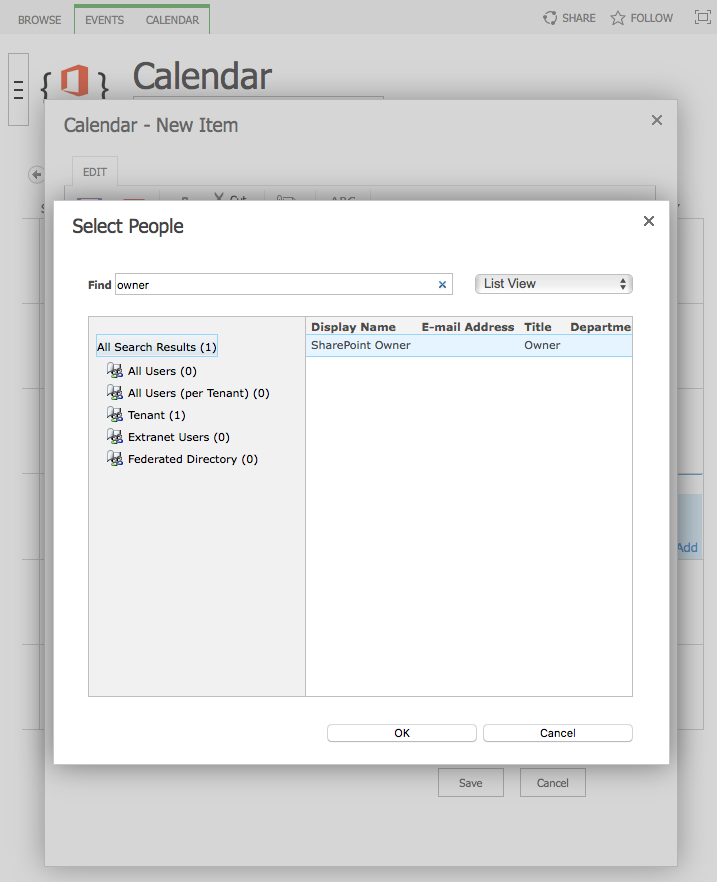Screen dimensions: 717x882
Task: Click the Share sync icon
Action: [549, 18]
